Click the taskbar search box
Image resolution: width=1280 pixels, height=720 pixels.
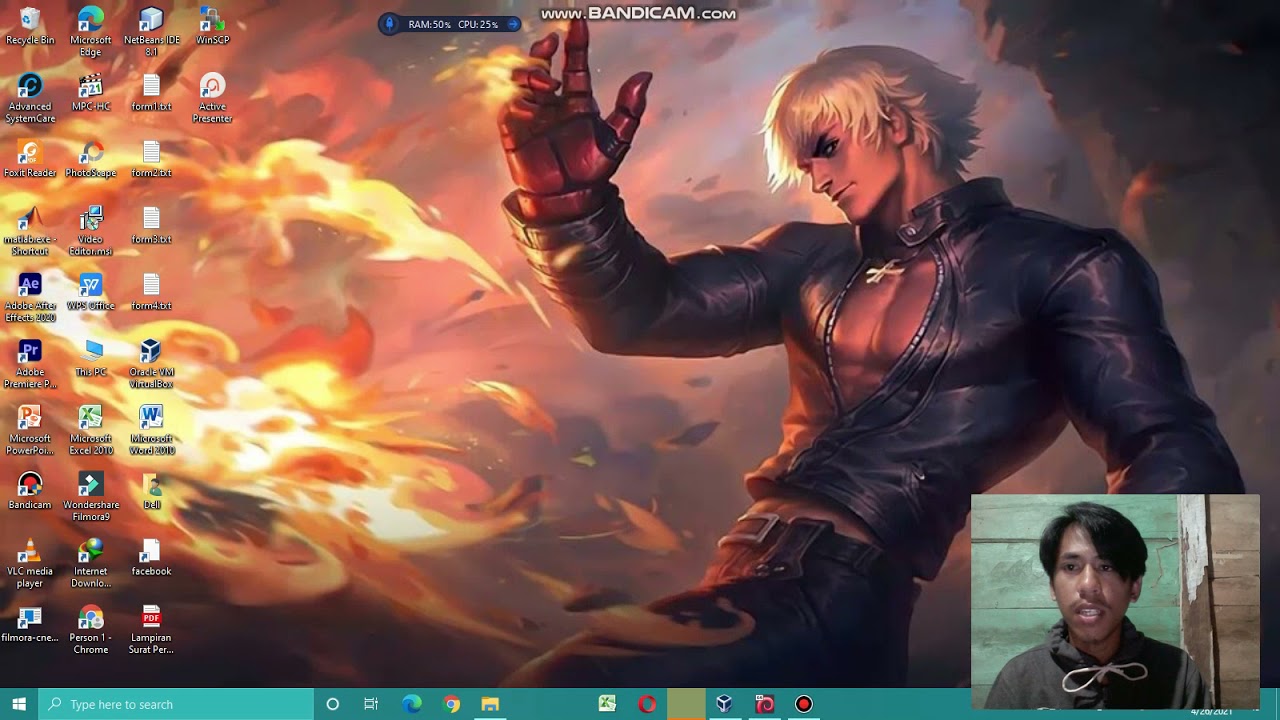(176, 704)
